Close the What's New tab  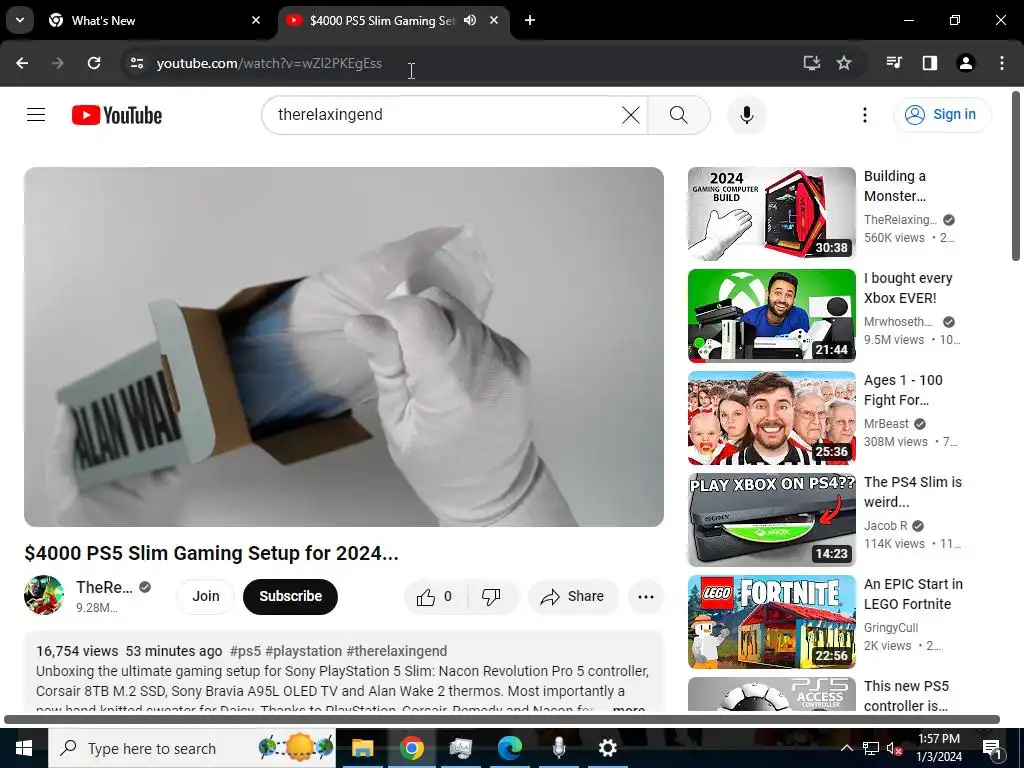tap(256, 20)
